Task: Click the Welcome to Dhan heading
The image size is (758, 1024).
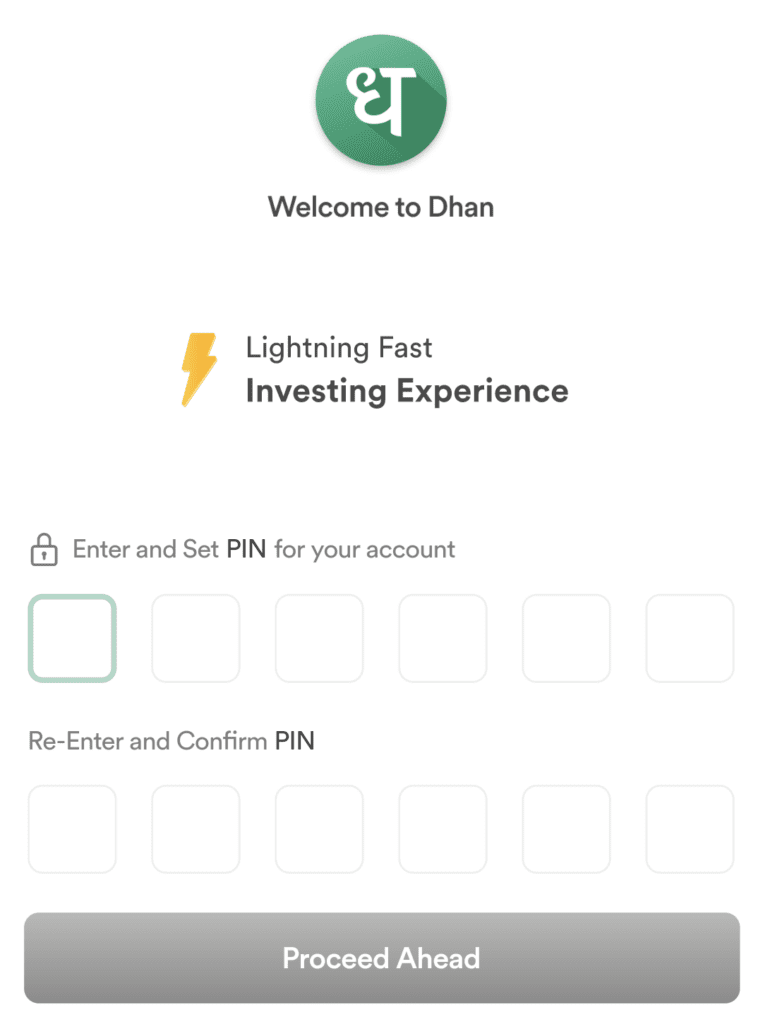Action: pyautogui.click(x=380, y=207)
